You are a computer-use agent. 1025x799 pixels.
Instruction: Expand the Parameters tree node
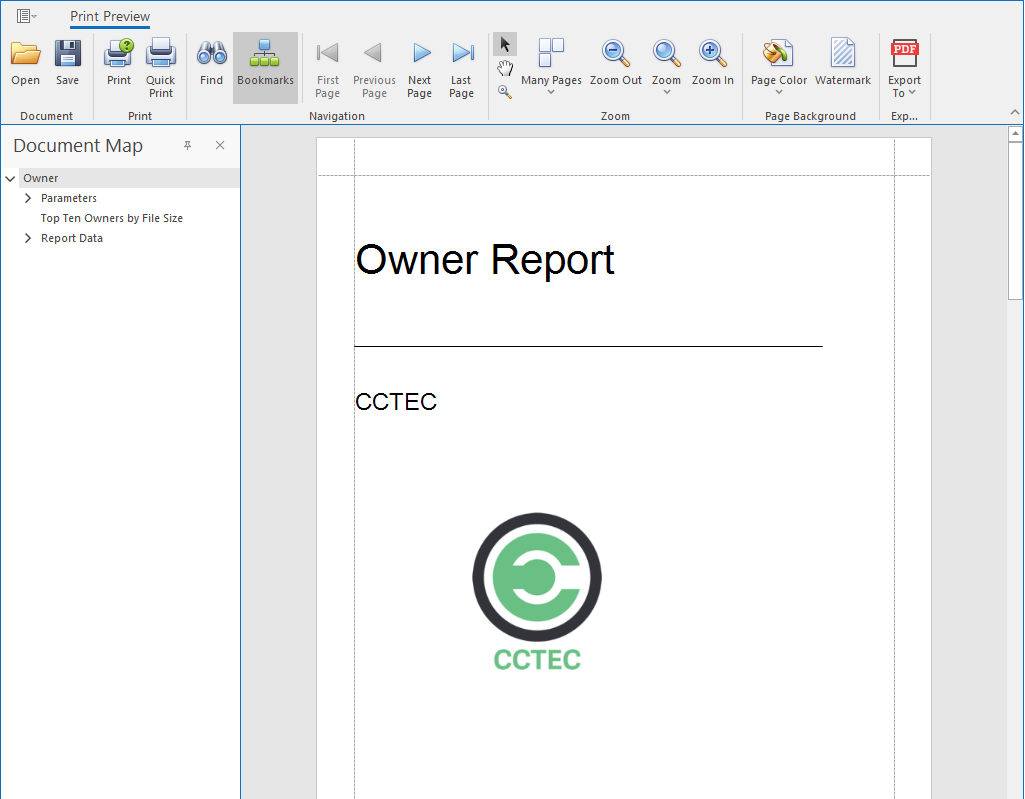tap(27, 198)
